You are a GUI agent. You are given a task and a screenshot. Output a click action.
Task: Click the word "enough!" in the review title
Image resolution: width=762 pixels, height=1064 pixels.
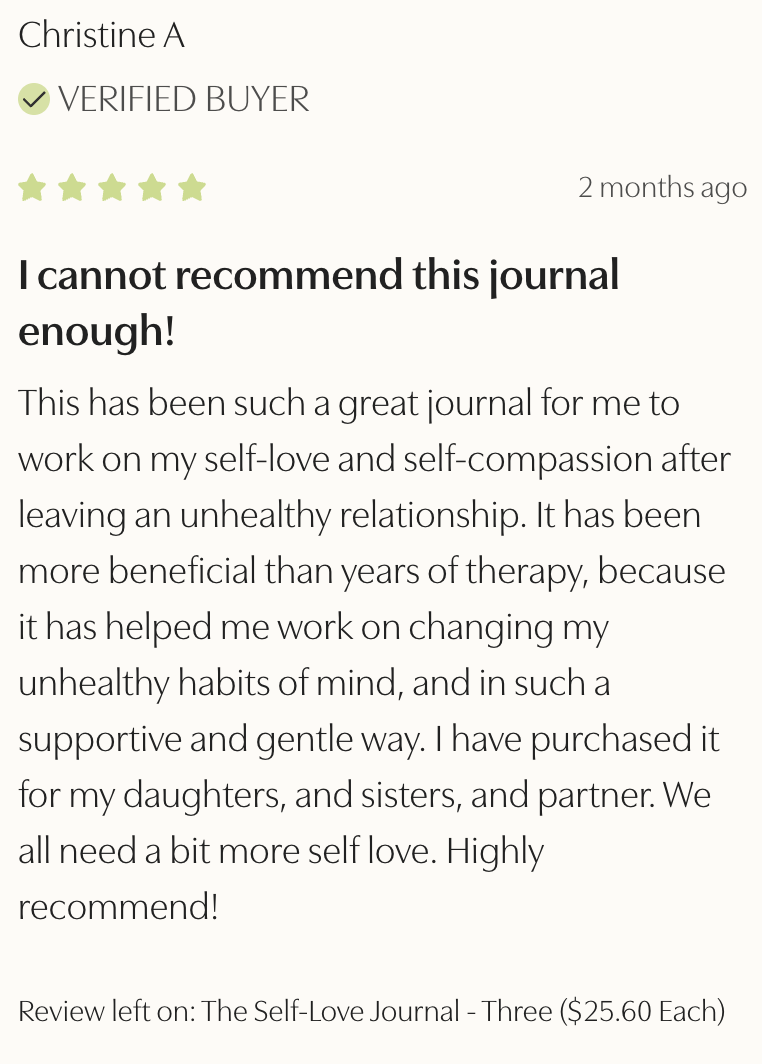coord(97,331)
